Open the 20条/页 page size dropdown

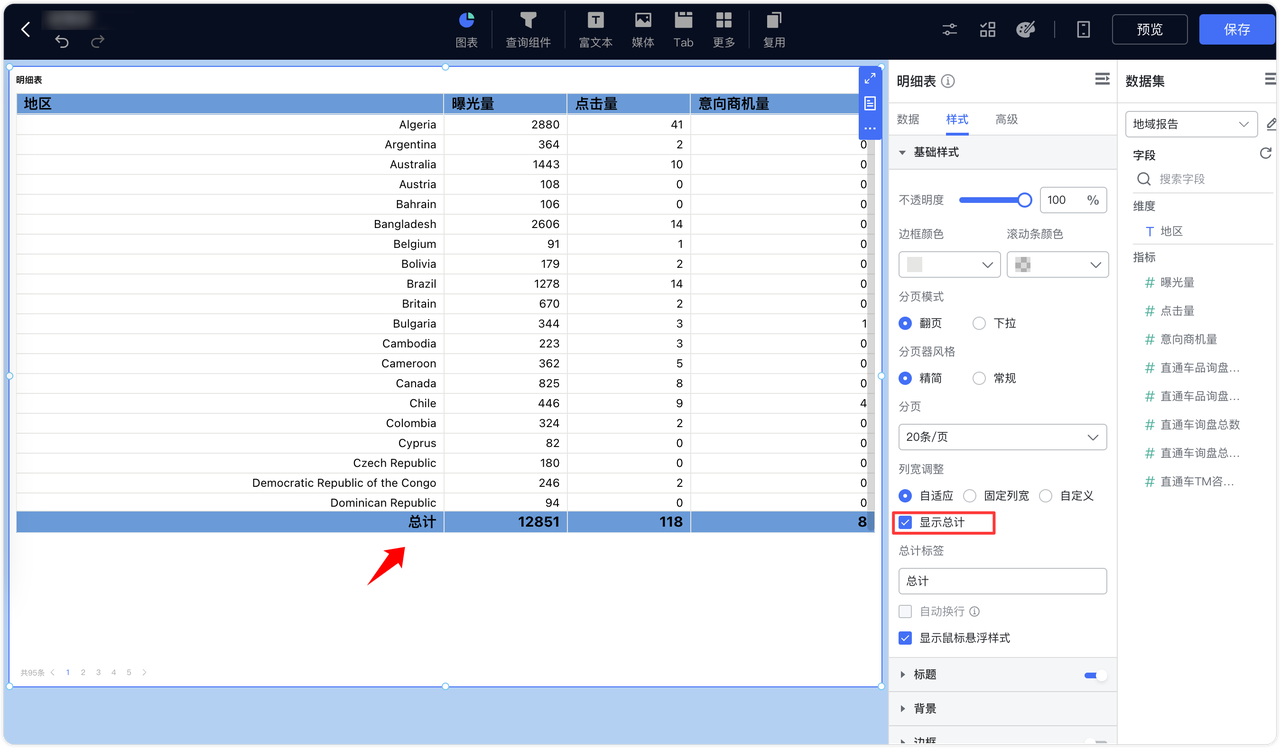tap(1003, 437)
